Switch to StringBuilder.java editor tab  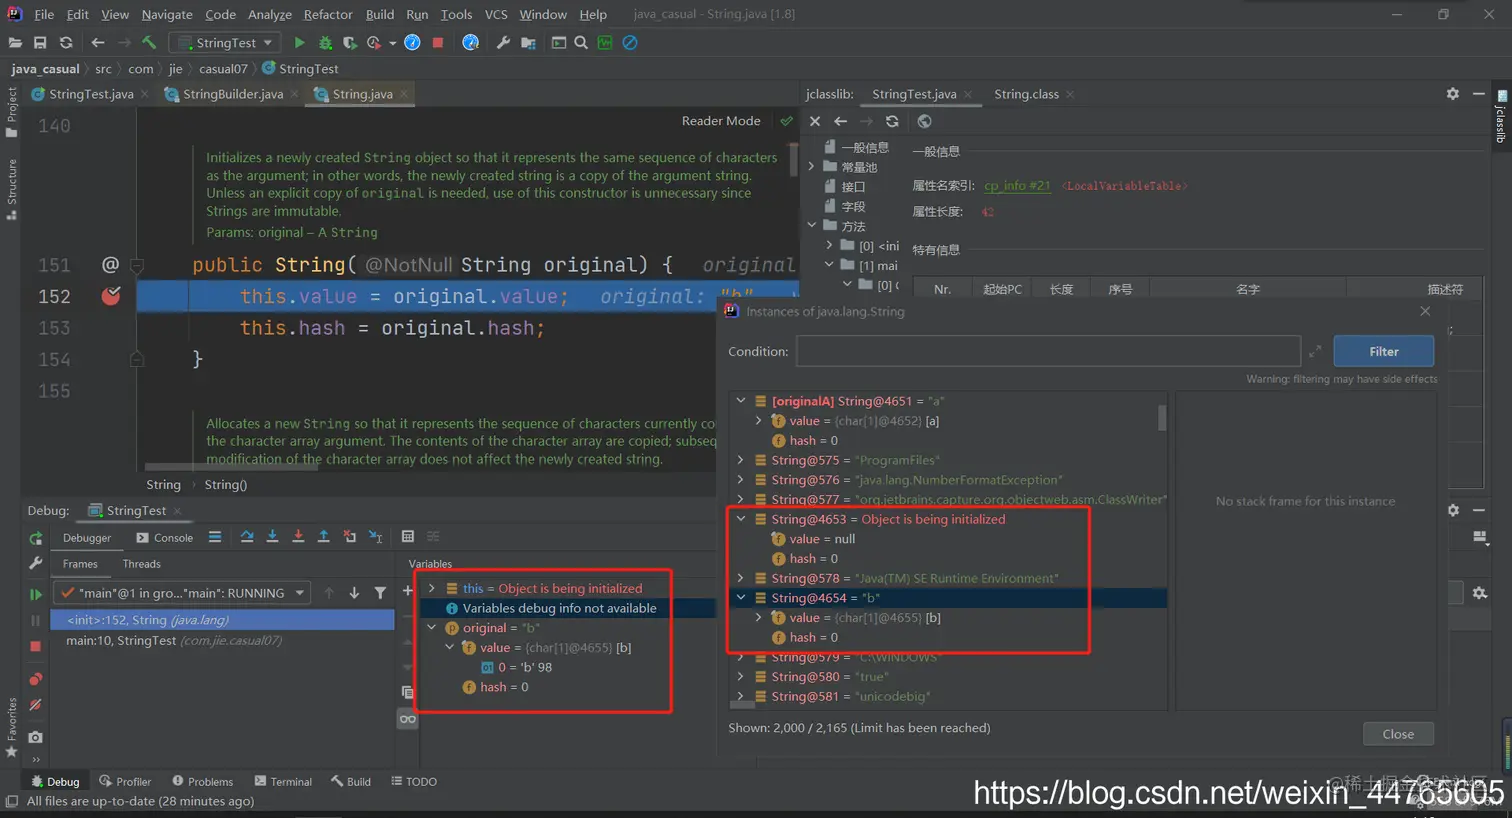pyautogui.click(x=232, y=94)
